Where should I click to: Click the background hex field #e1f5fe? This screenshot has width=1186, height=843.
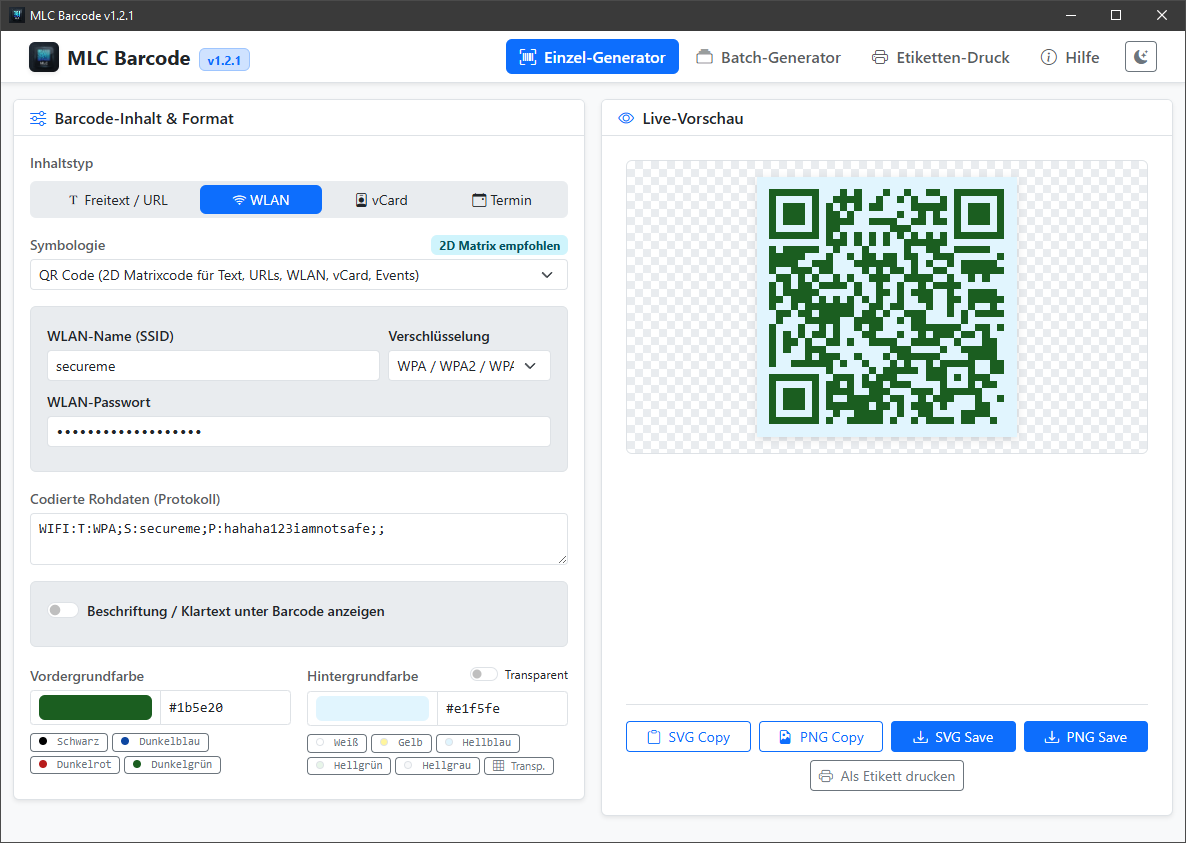(502, 708)
